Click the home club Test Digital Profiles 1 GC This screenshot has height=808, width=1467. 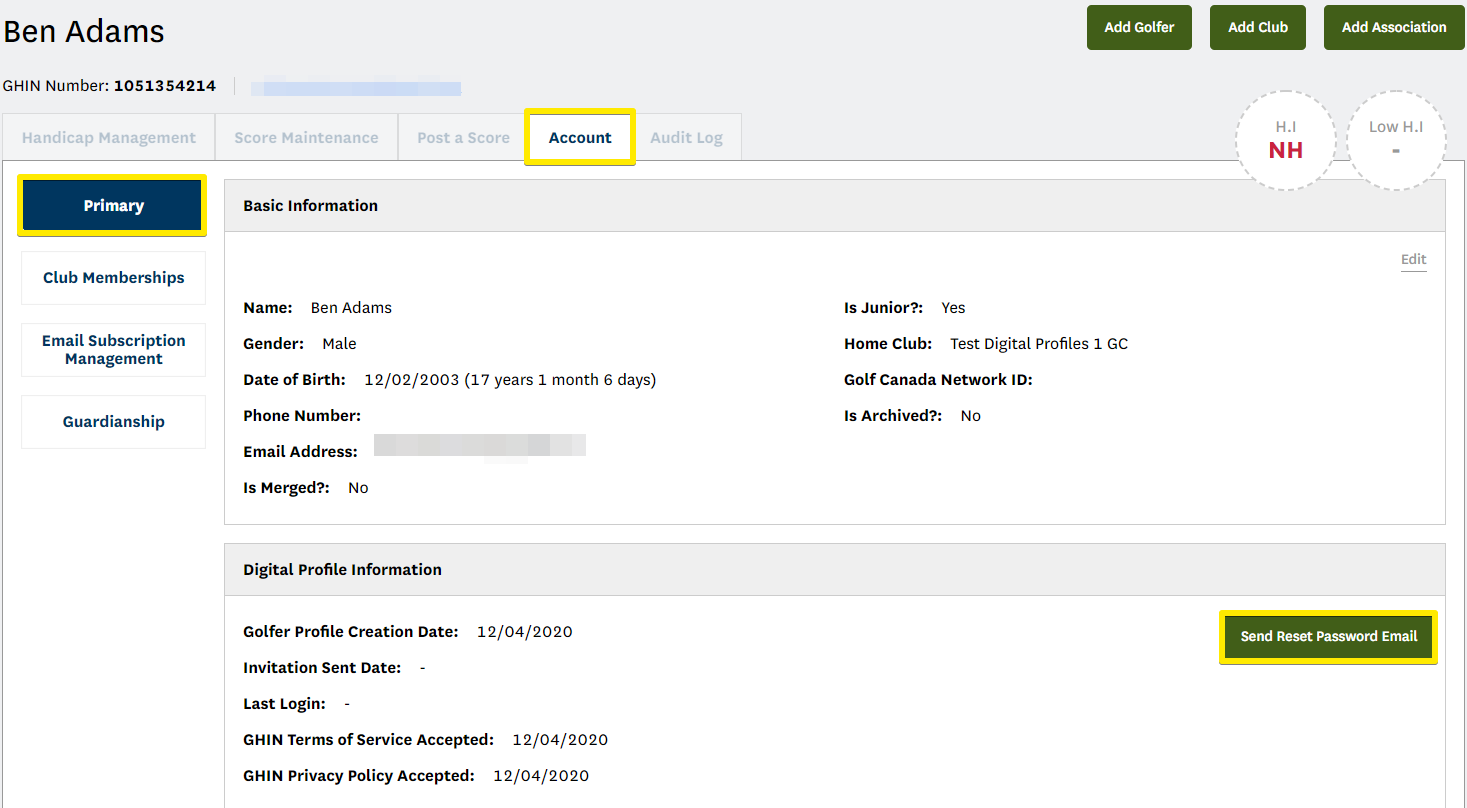[x=1039, y=343]
